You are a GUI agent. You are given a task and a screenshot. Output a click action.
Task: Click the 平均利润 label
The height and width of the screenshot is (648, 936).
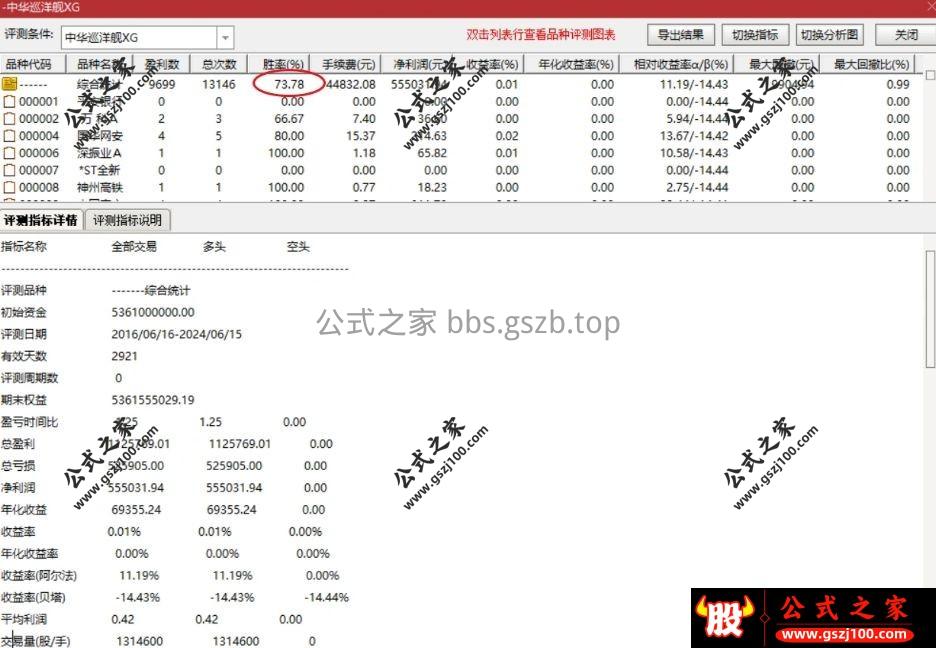24,619
